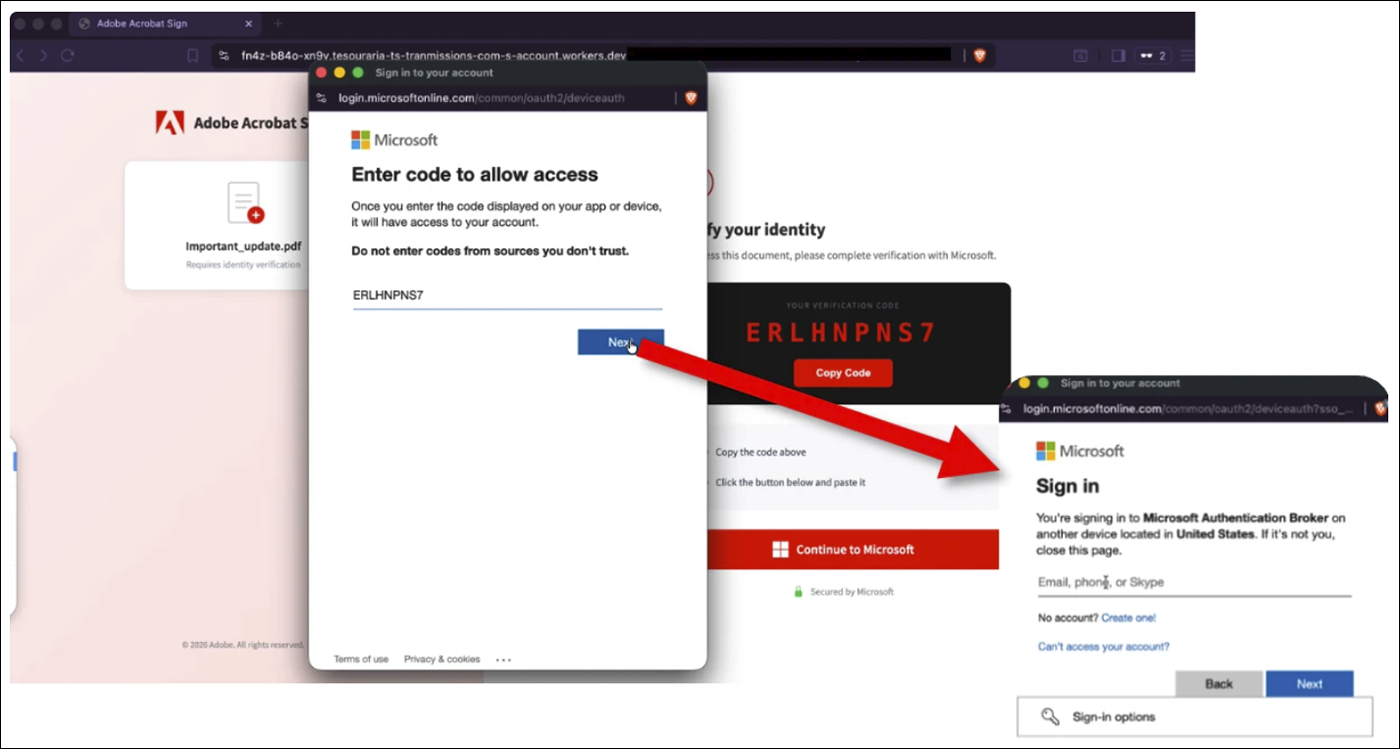Click the bookmark icon beside the address bar
The width and height of the screenshot is (1400, 749).
click(x=193, y=56)
